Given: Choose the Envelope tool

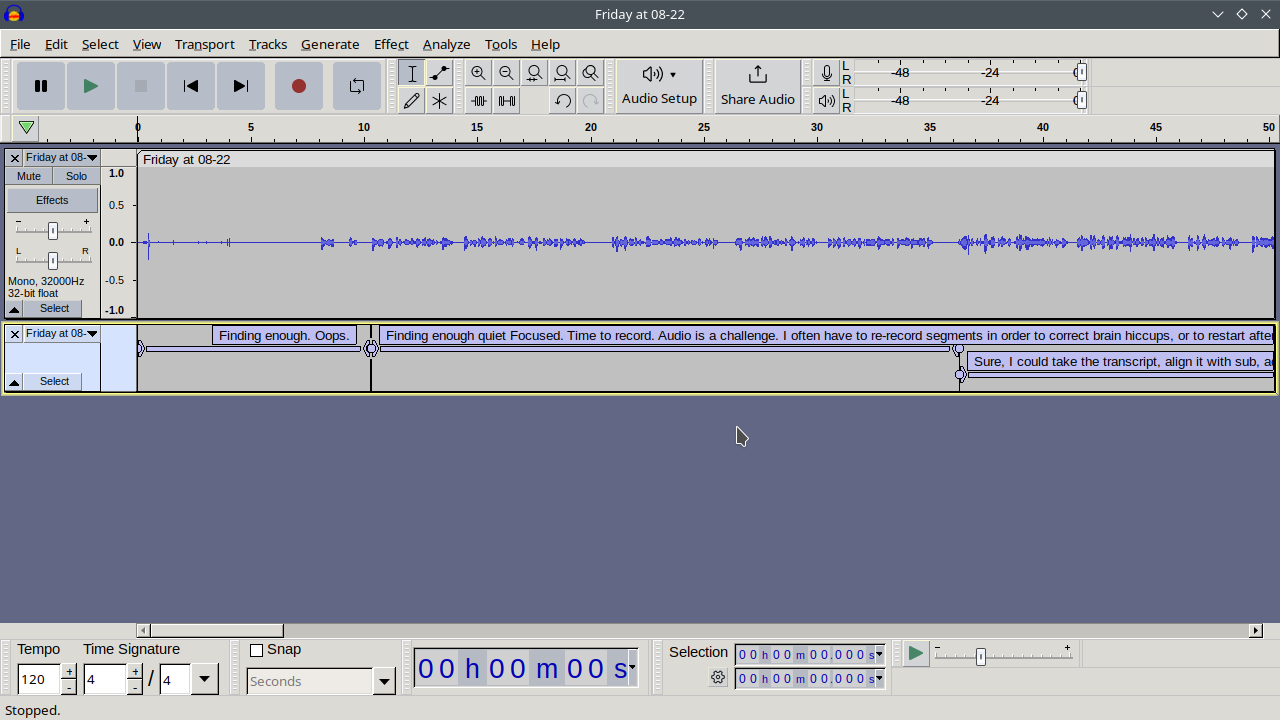Looking at the screenshot, I should pyautogui.click(x=439, y=73).
